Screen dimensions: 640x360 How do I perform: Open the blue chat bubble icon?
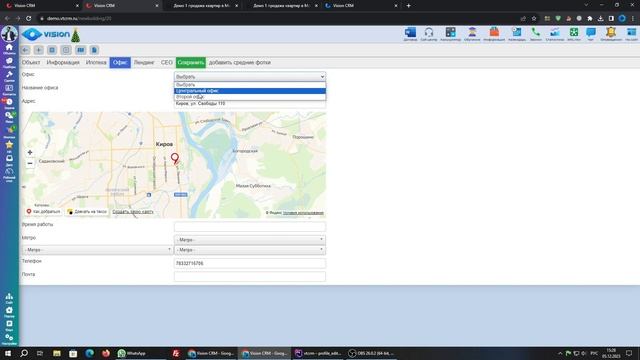(591, 33)
